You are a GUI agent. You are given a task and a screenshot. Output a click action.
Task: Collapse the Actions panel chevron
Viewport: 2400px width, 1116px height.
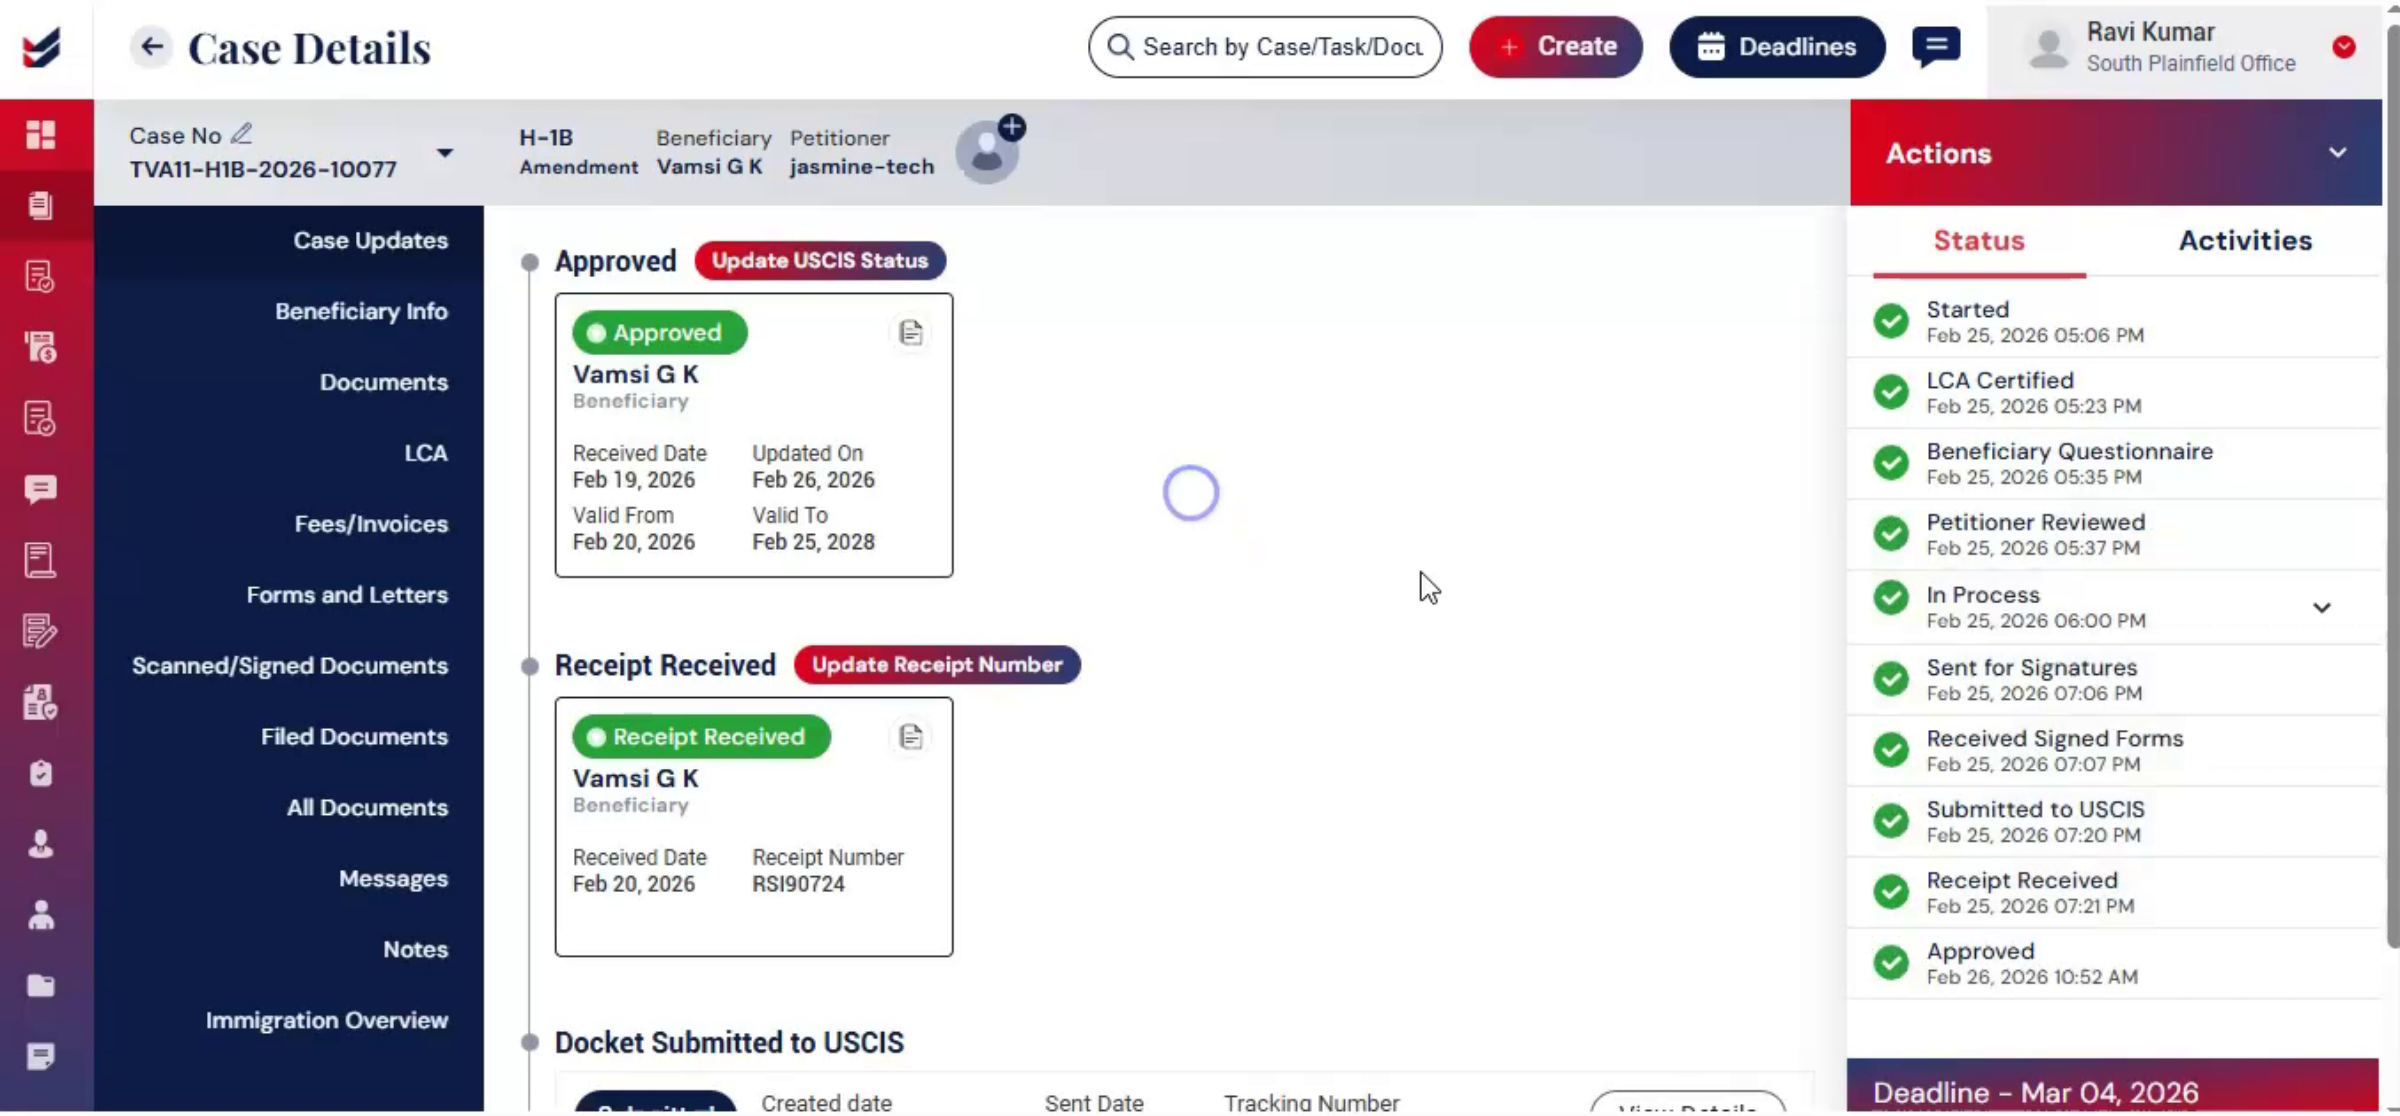click(x=2338, y=153)
